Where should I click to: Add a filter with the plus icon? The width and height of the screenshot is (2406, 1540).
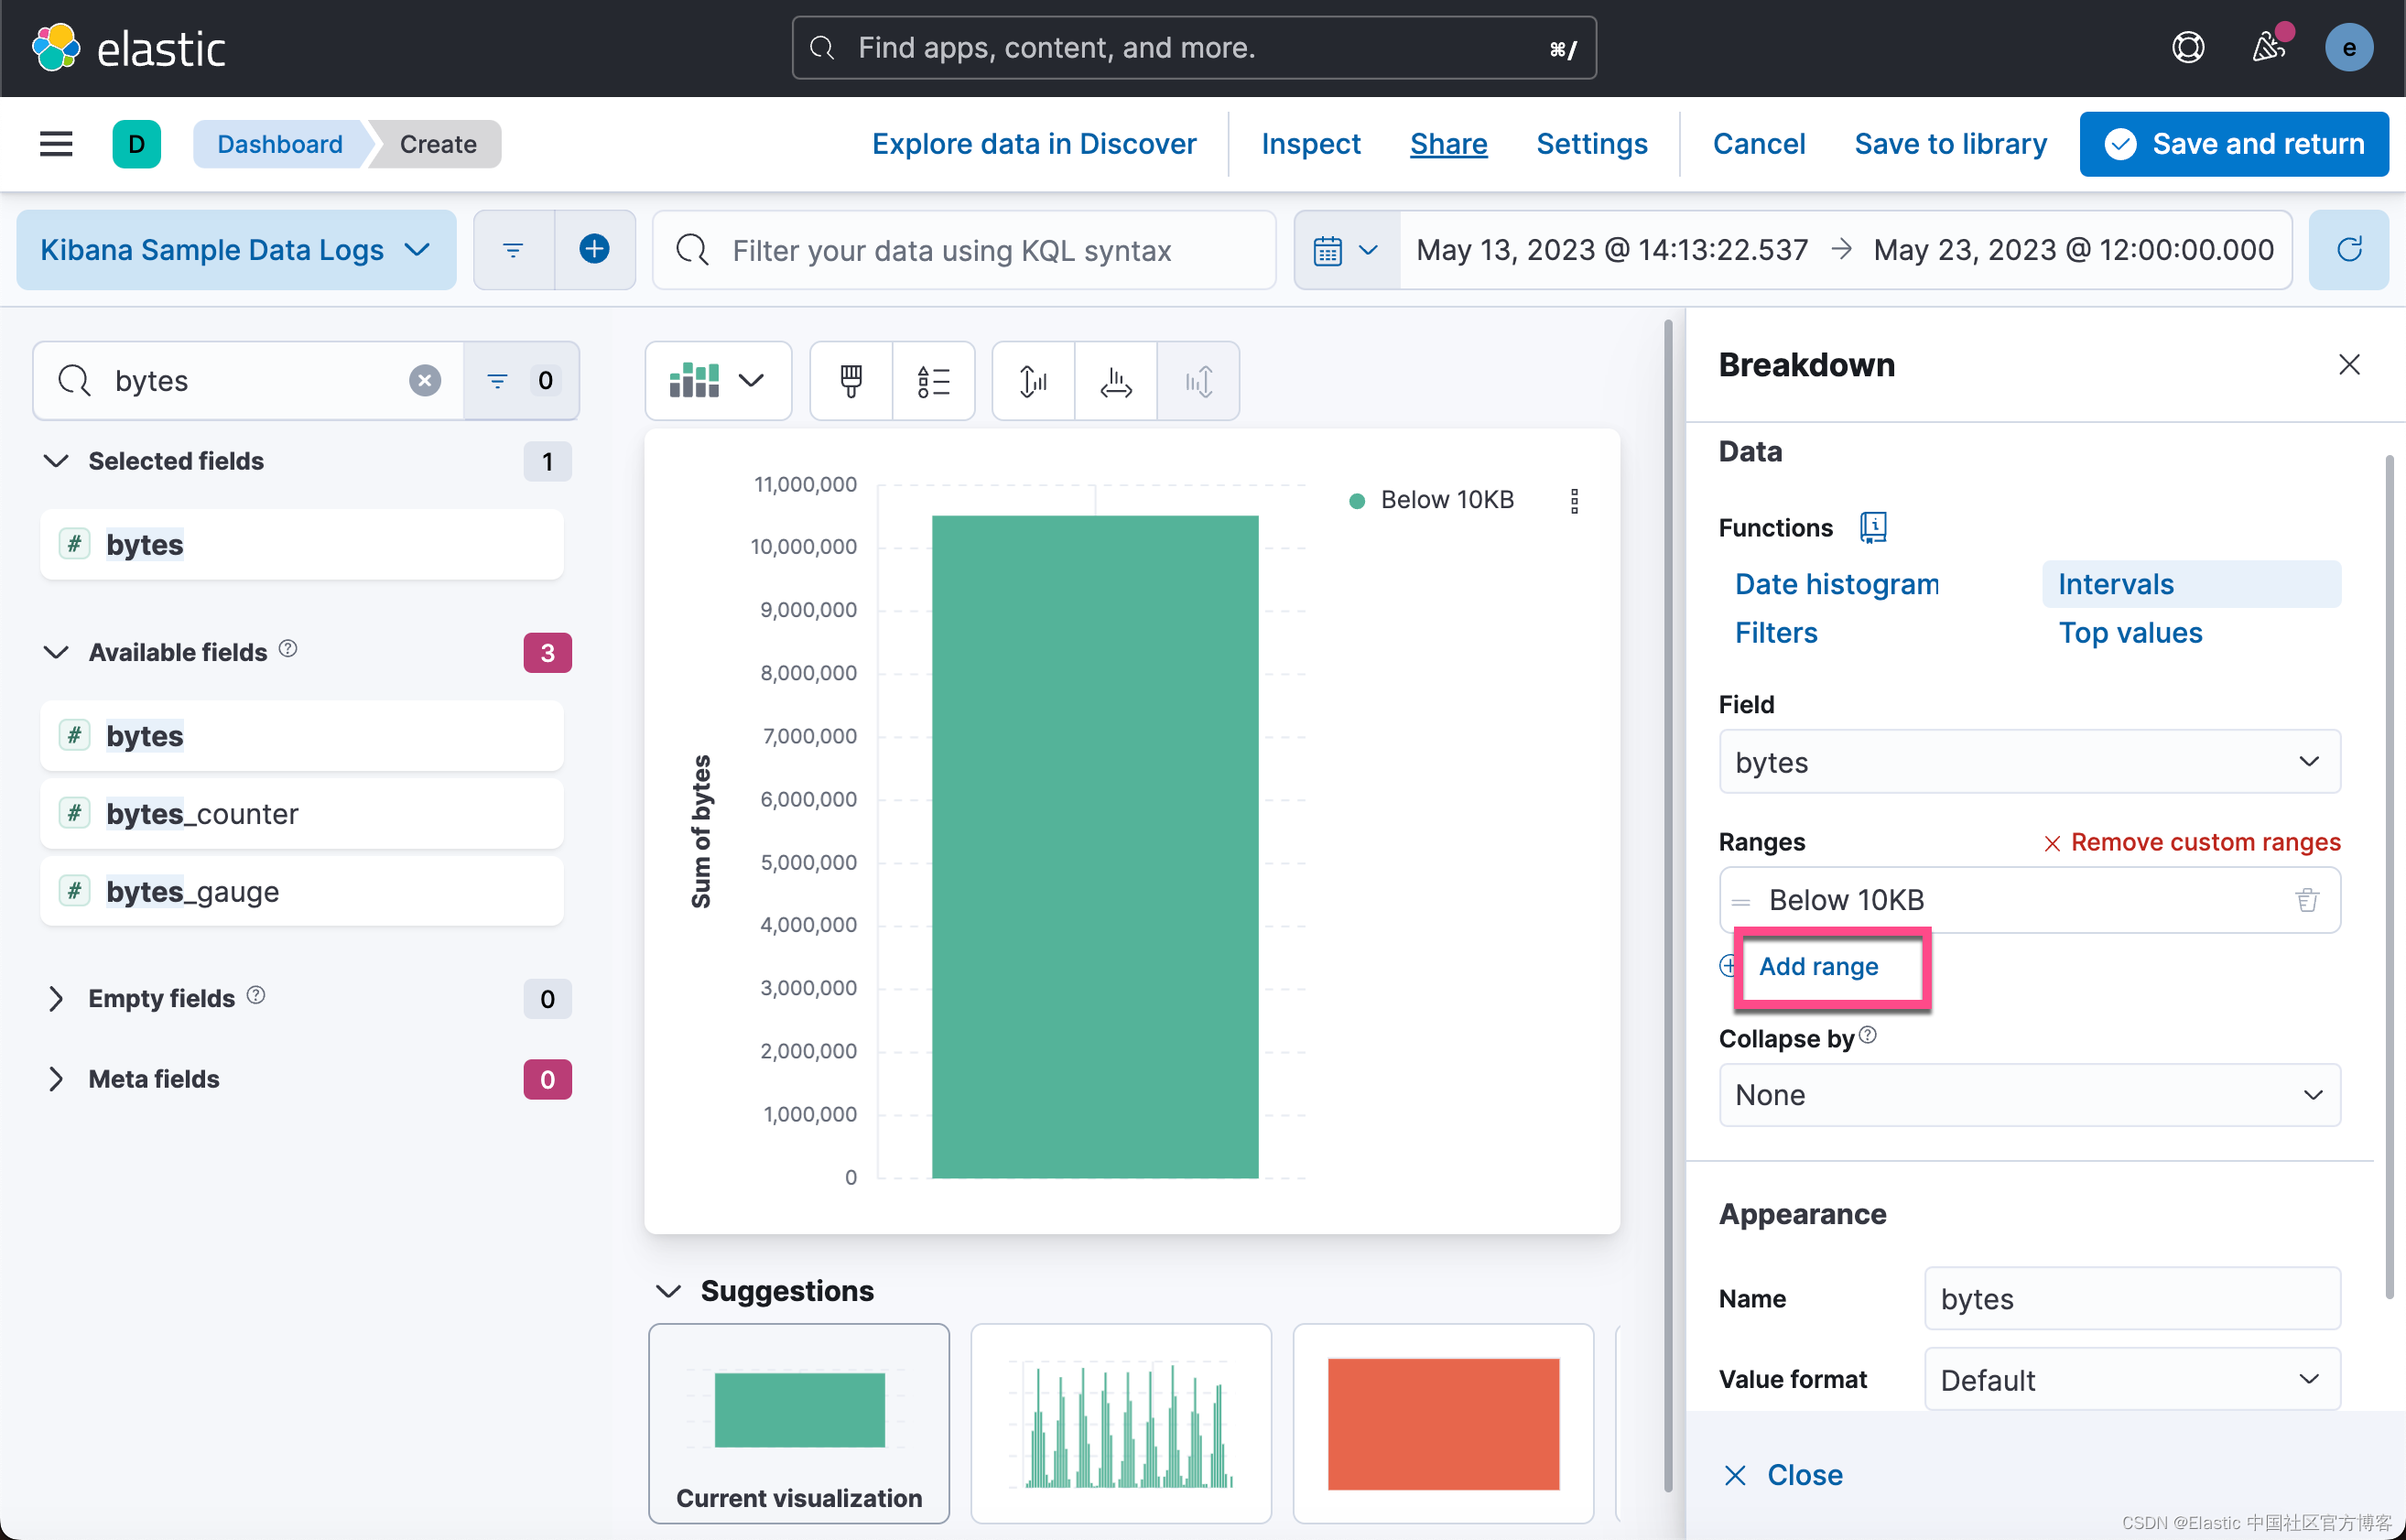pyautogui.click(x=594, y=249)
